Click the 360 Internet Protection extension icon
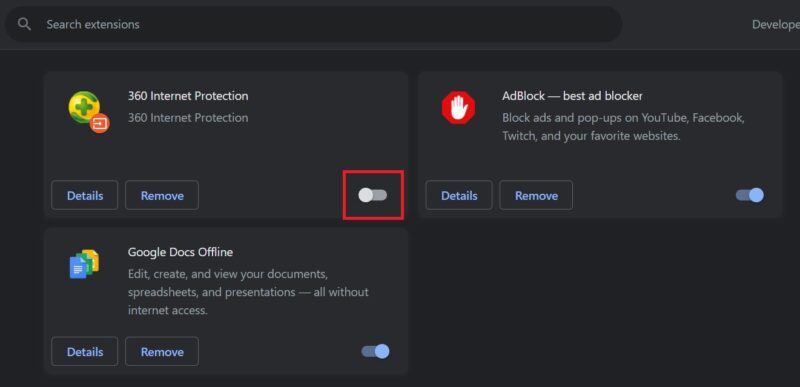 88,112
